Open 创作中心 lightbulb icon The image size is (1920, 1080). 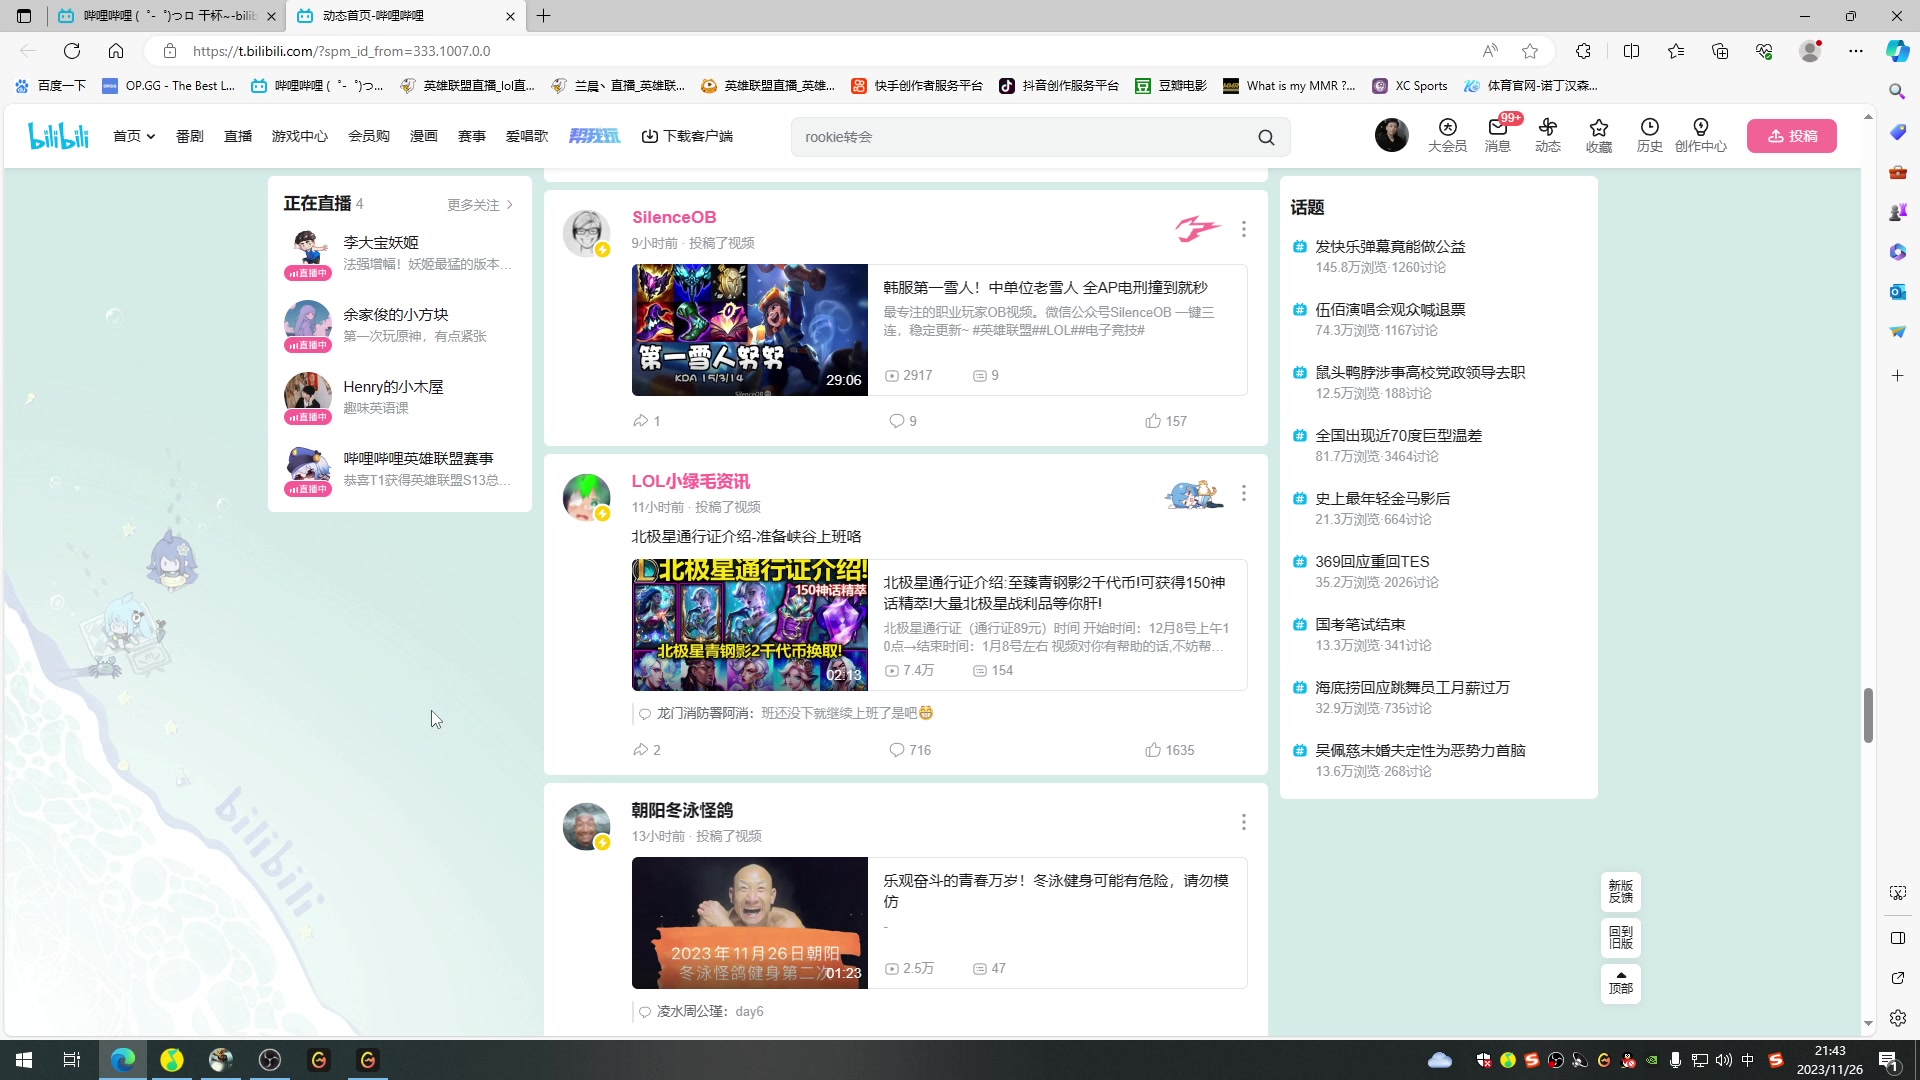1700,135
